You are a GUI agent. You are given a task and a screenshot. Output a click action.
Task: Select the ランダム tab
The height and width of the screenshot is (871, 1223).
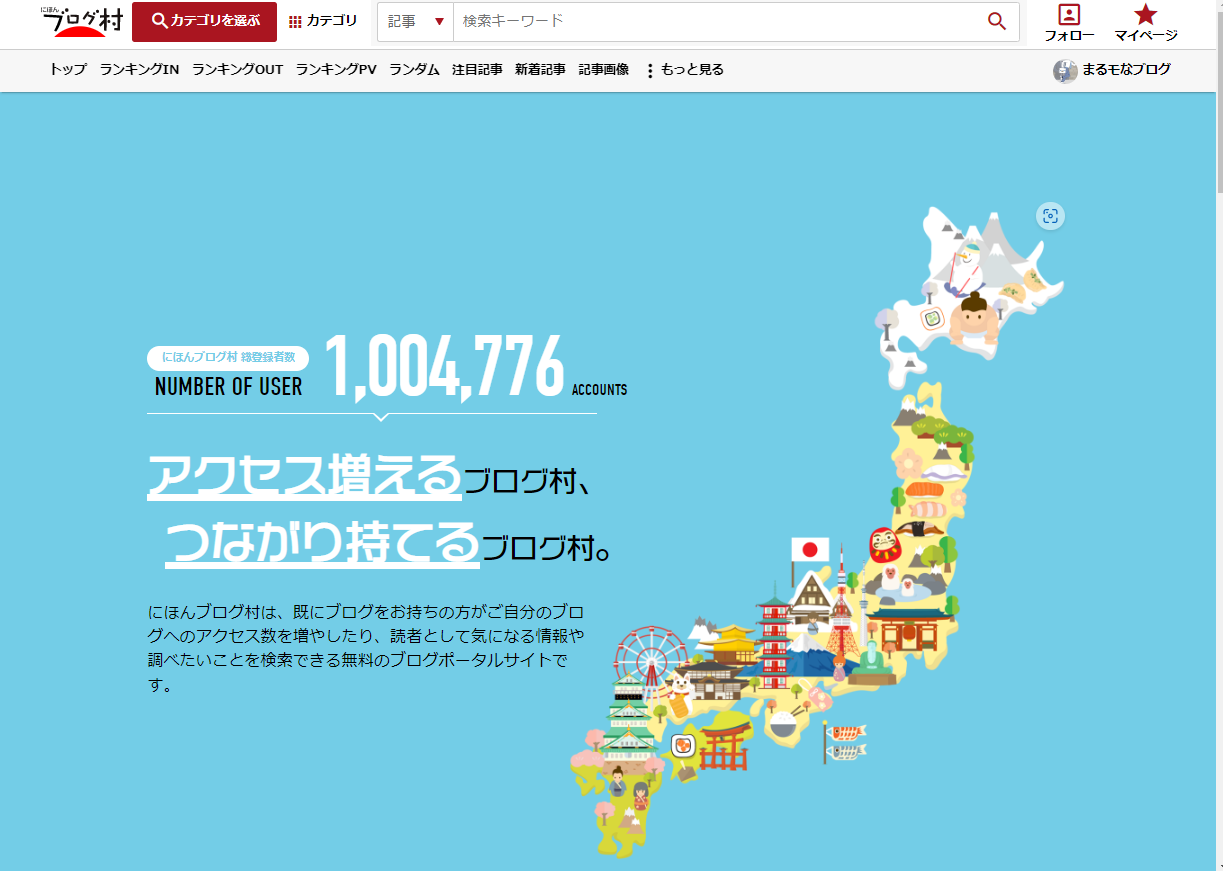(414, 70)
